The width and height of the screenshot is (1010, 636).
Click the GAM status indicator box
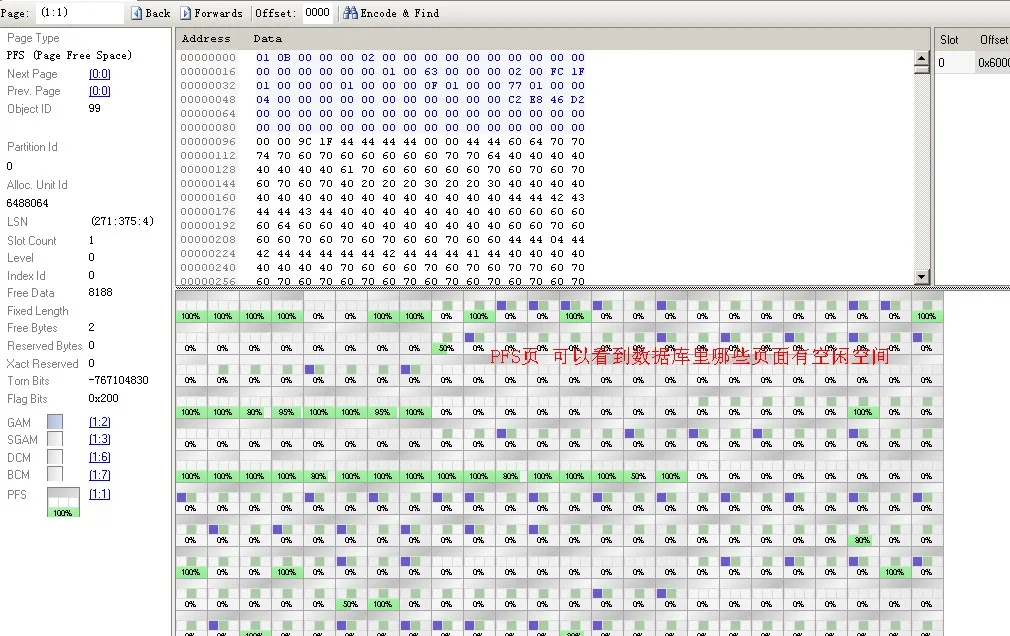[55, 422]
